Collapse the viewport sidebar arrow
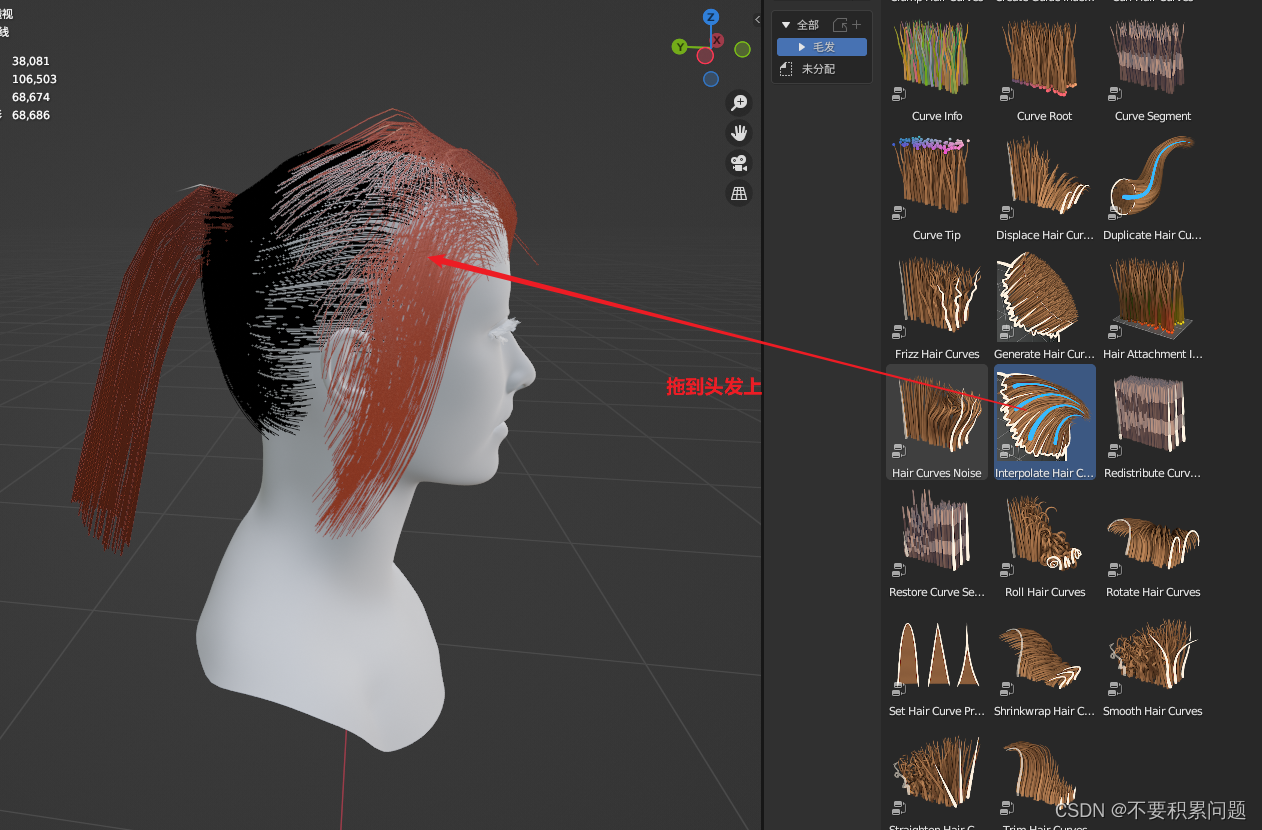Image resolution: width=1262 pixels, height=830 pixels. [x=757, y=19]
